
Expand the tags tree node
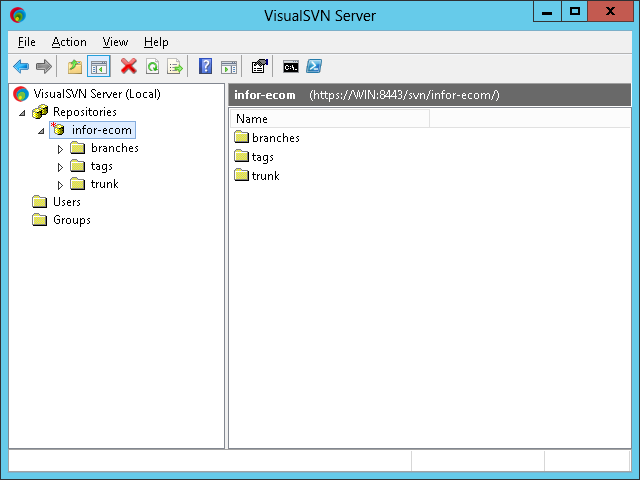coord(60,167)
